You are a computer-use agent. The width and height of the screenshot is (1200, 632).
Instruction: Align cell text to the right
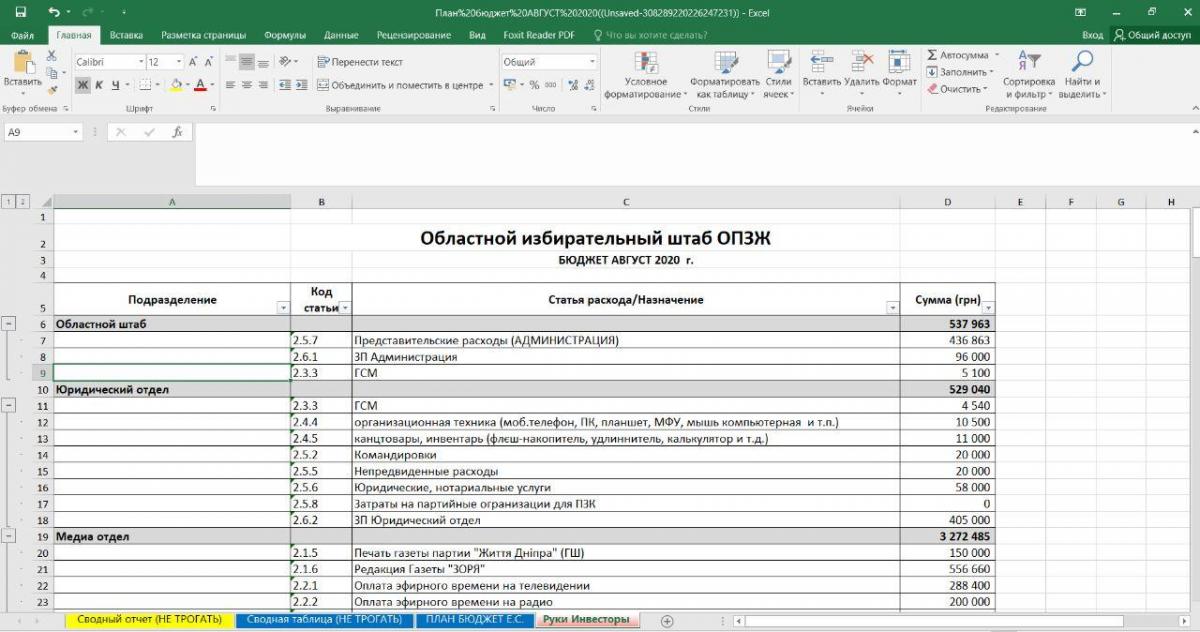coord(264,85)
